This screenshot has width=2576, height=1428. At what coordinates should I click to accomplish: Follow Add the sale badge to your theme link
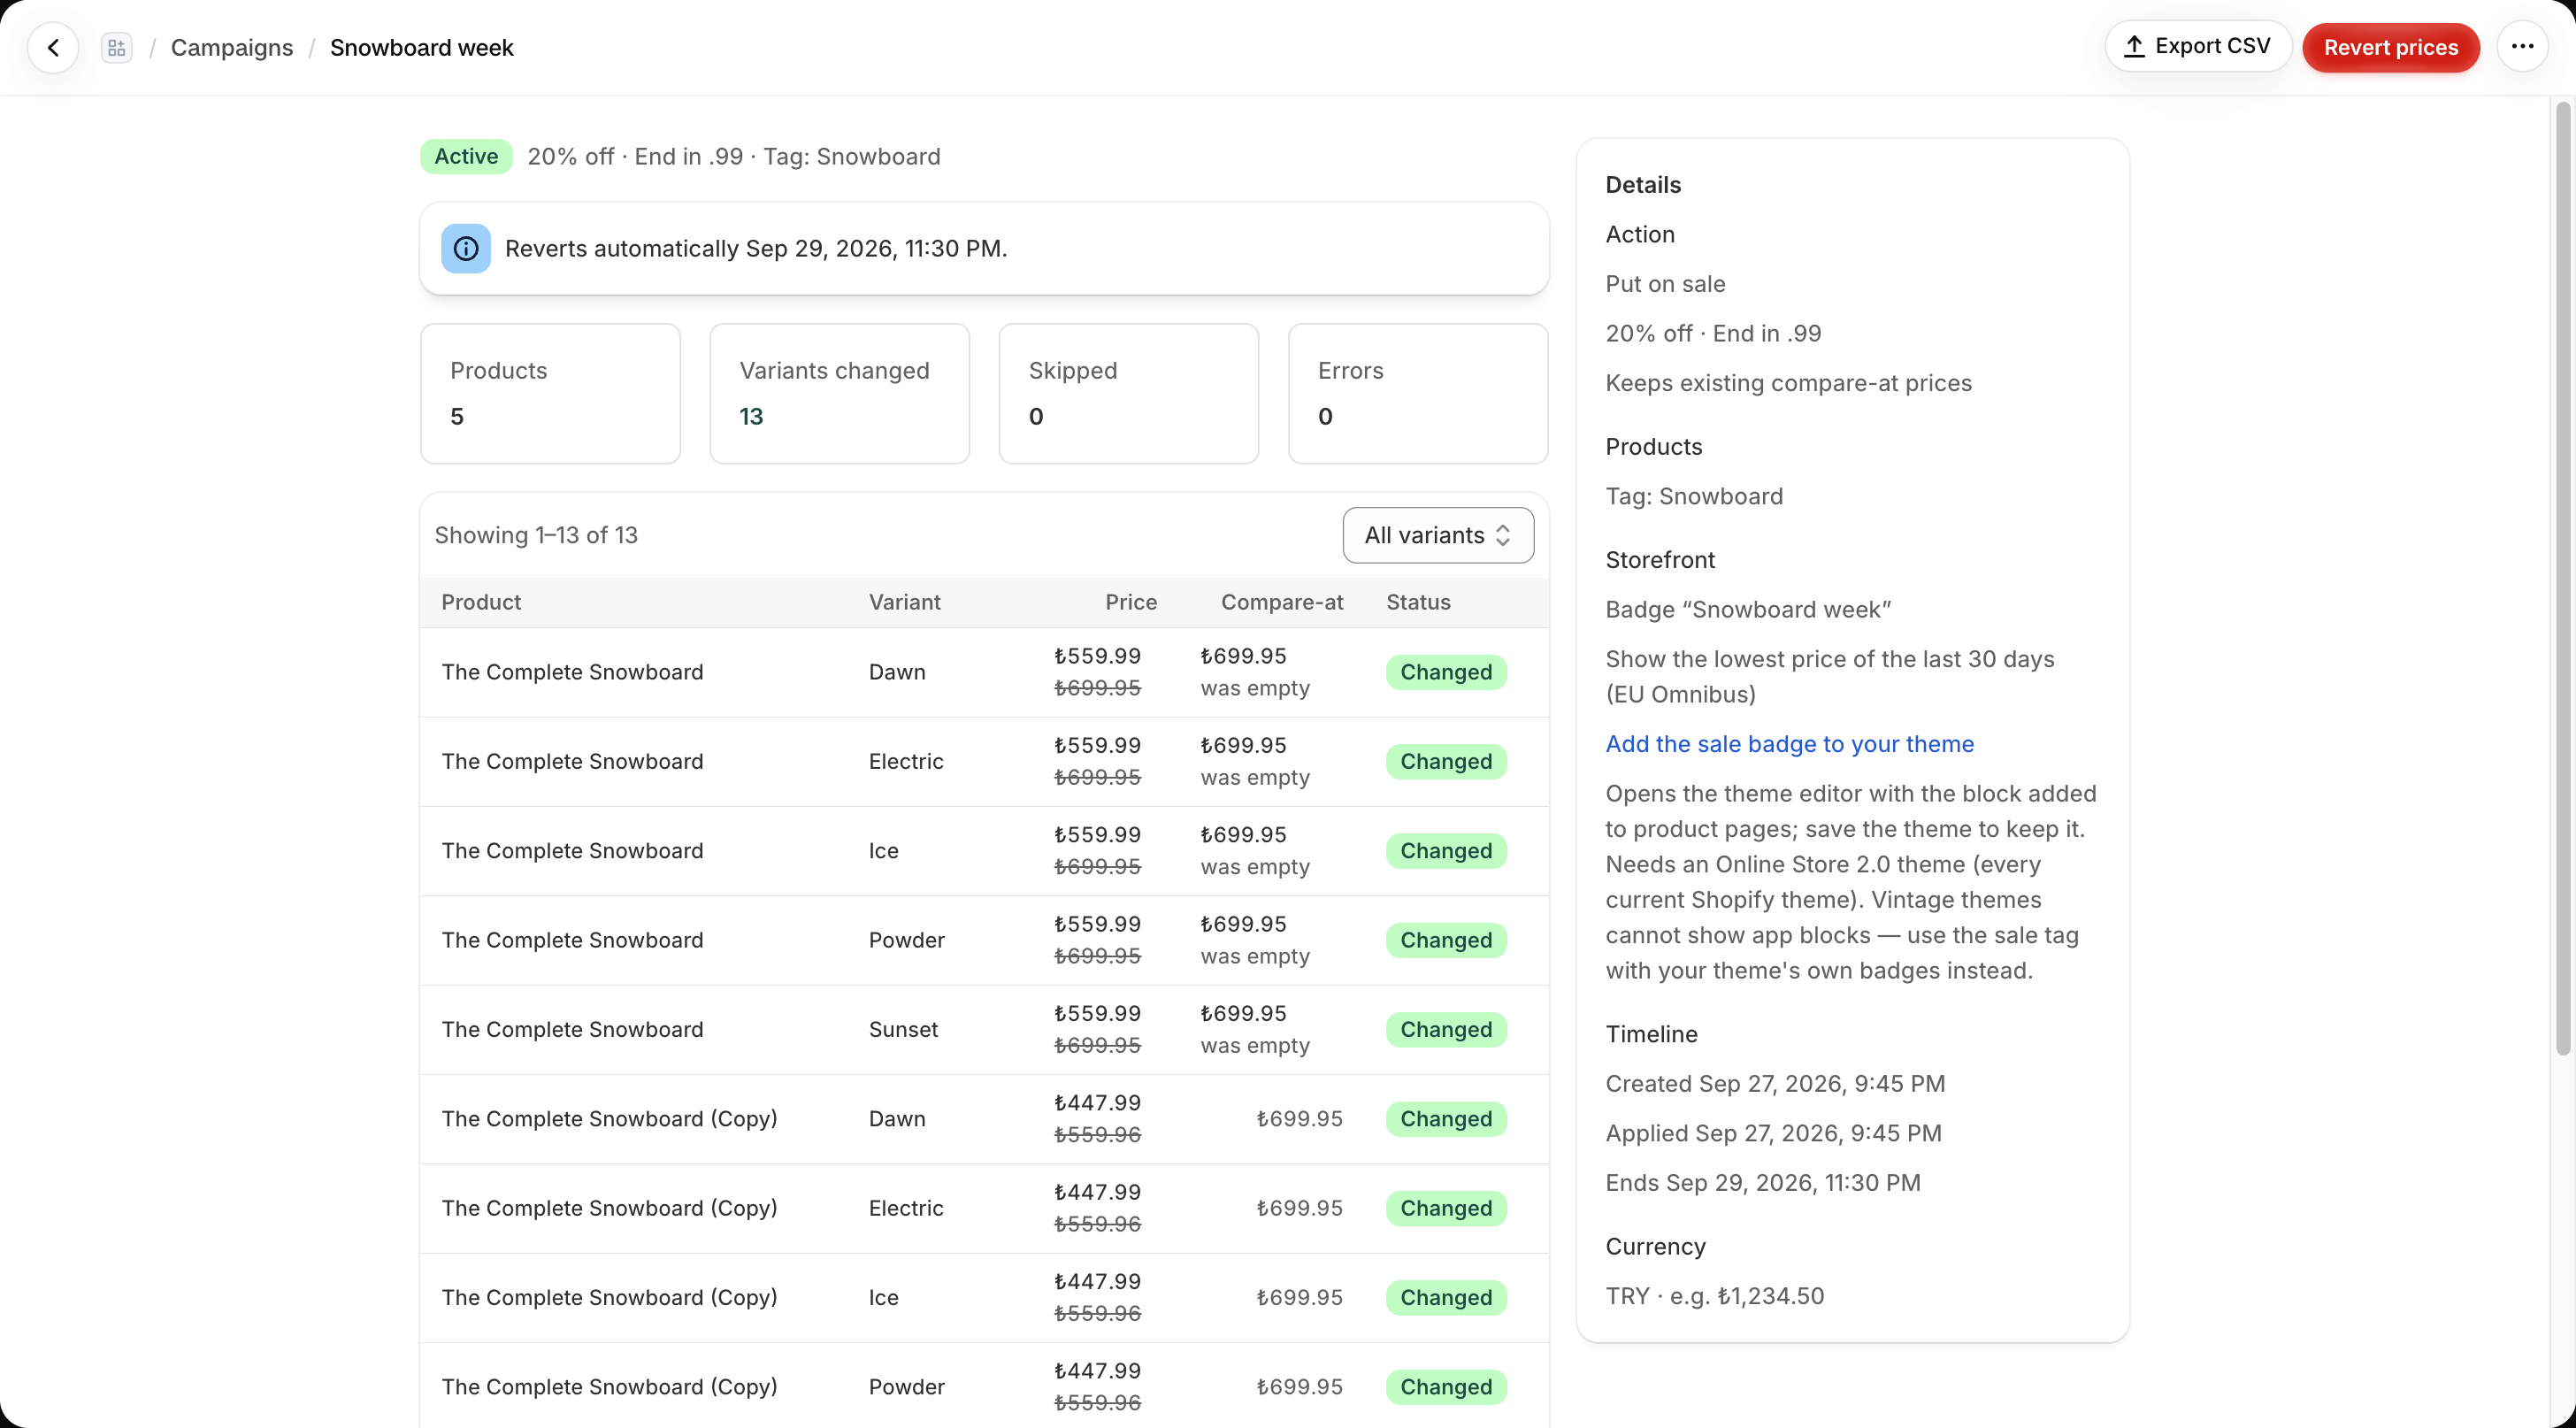[x=1789, y=743]
